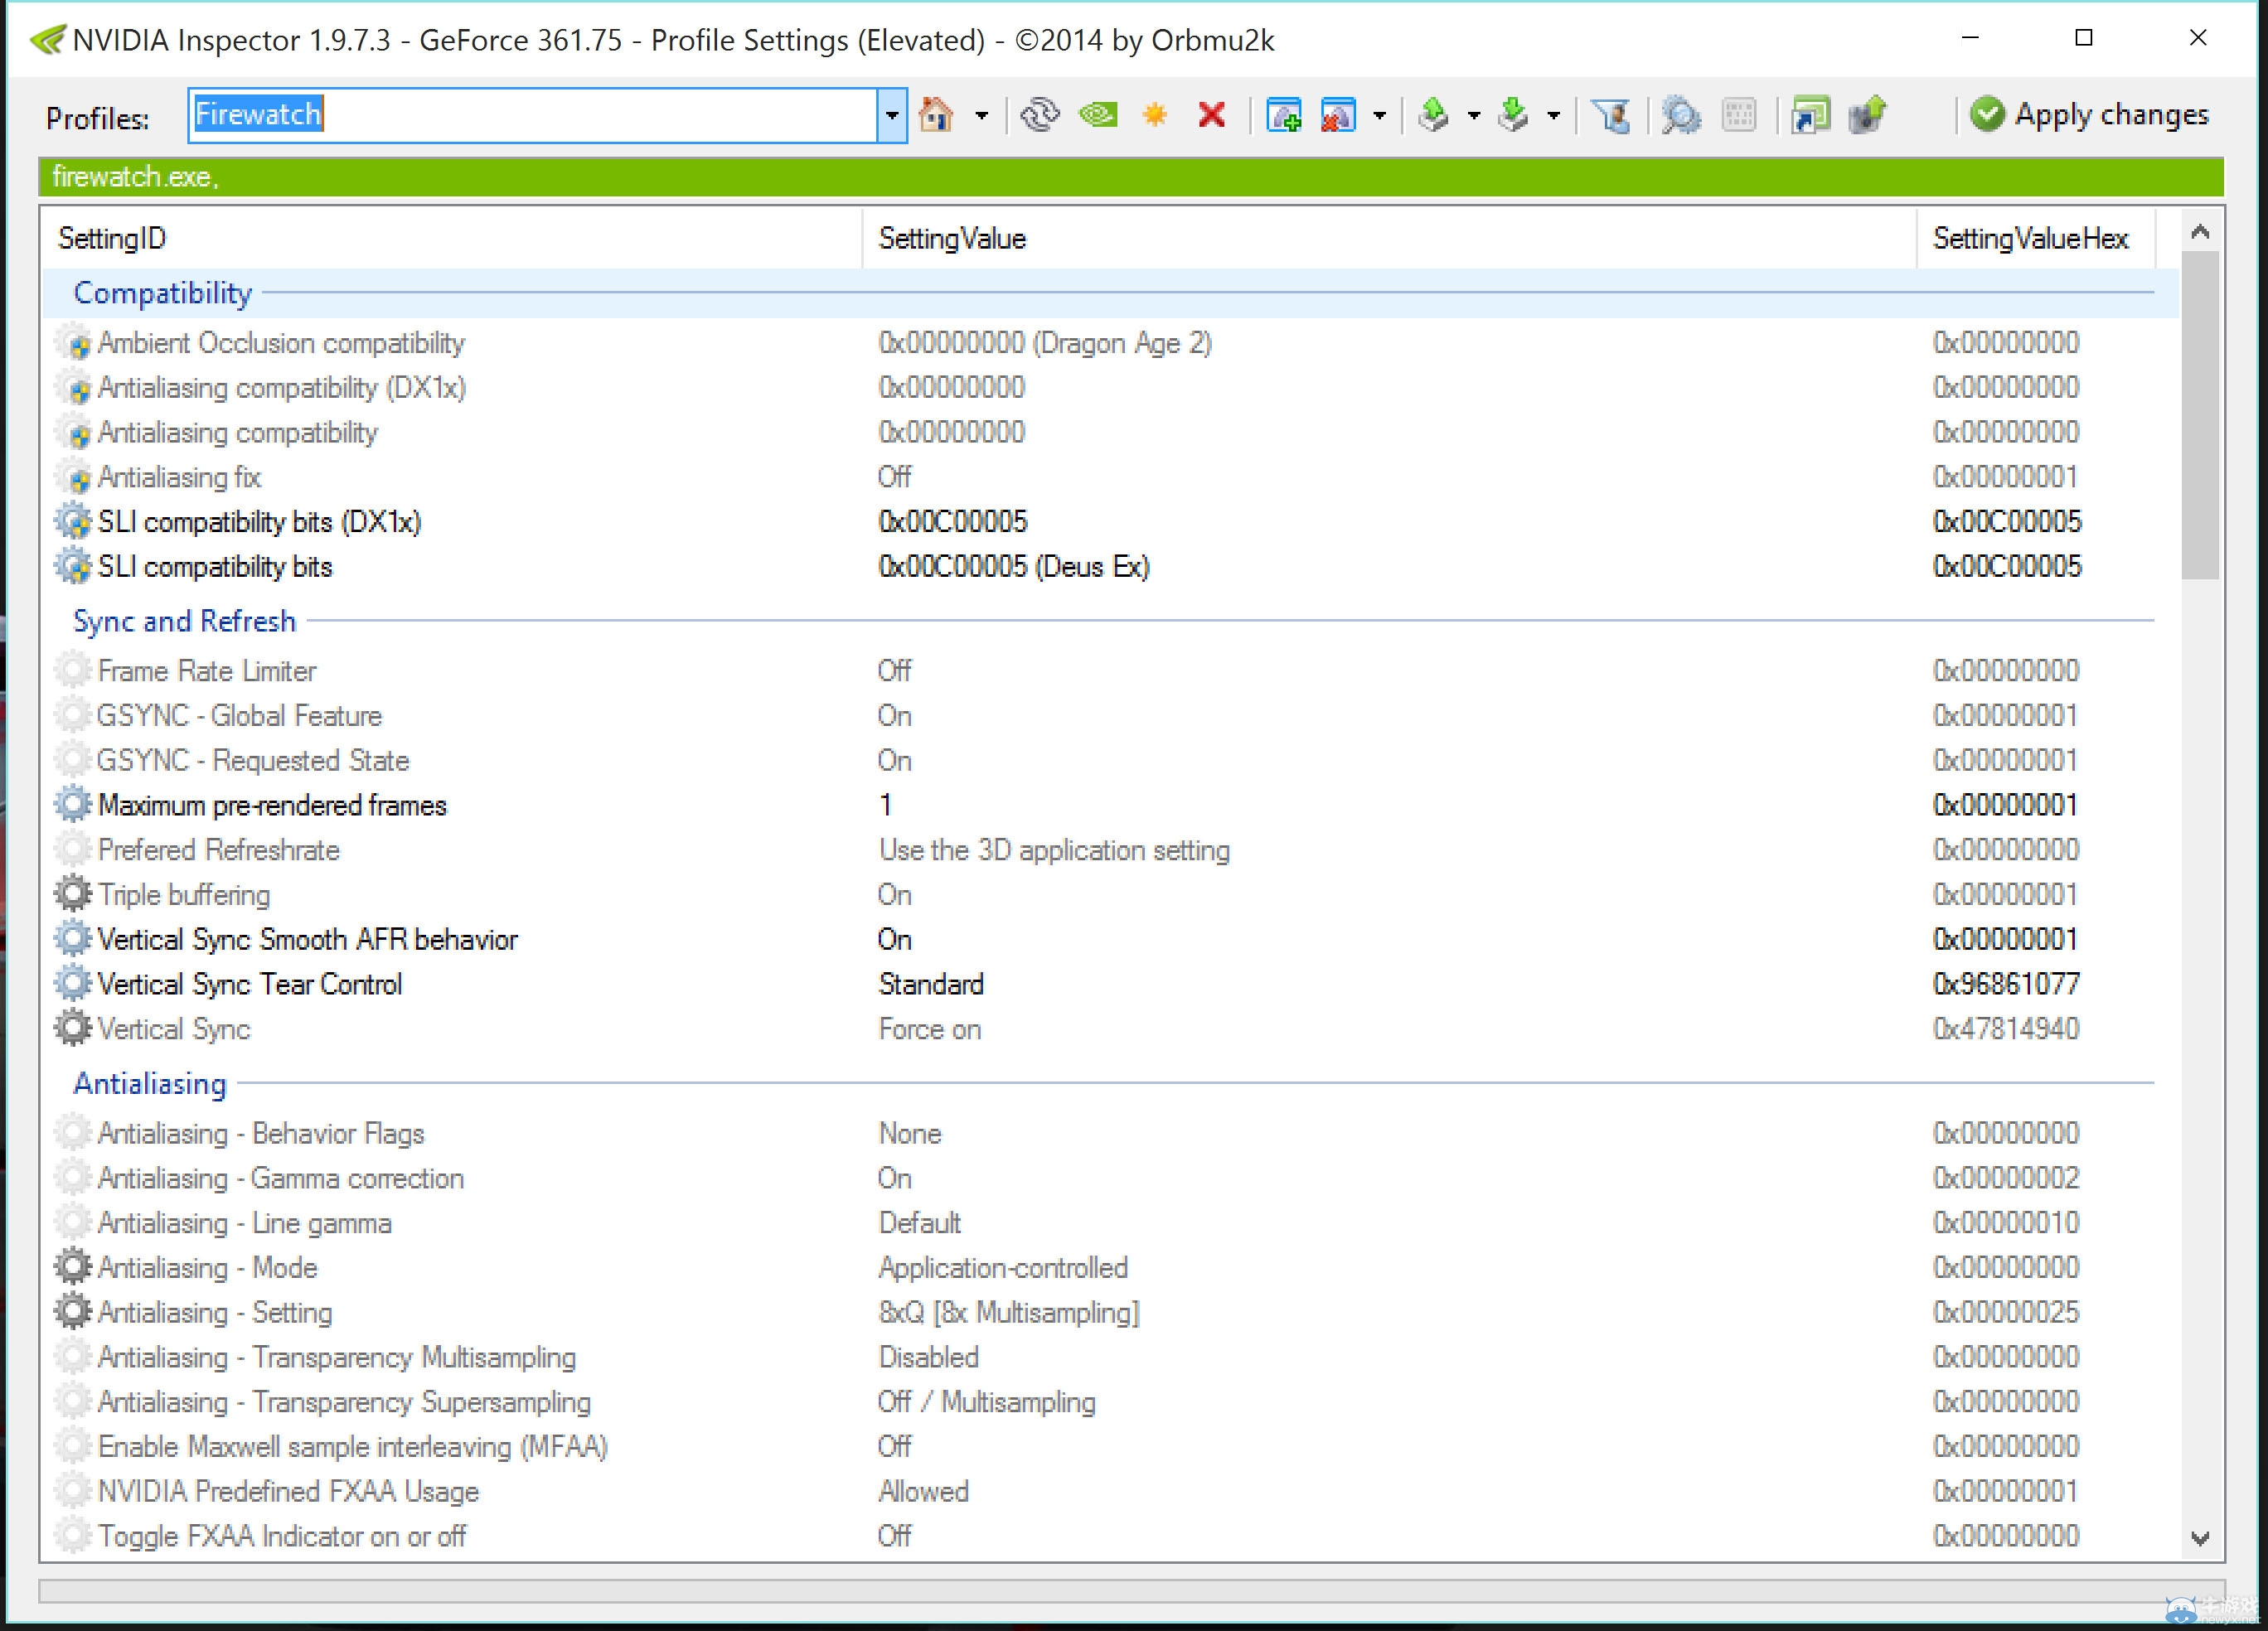The image size is (2268, 1631).
Task: Click the value 0x00C00005 (Deus Ex)
Action: [x=1014, y=567]
